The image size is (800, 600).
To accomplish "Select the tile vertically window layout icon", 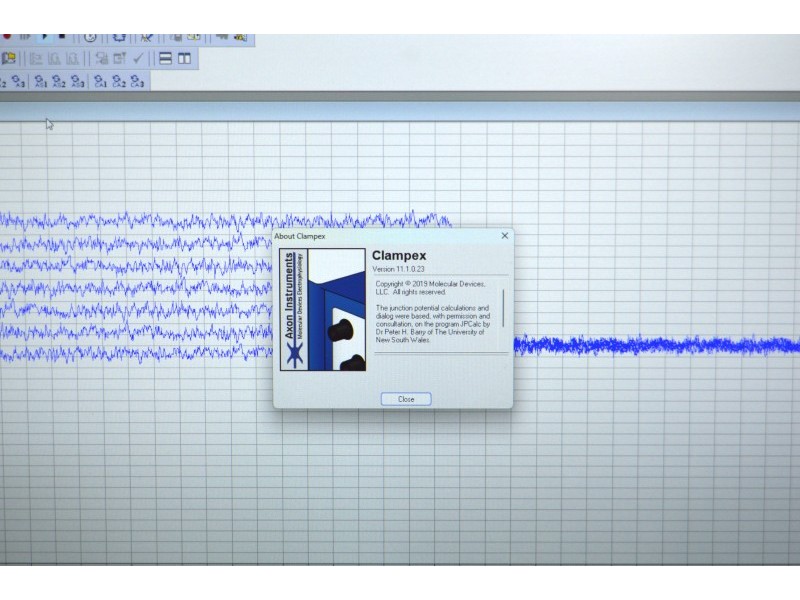I will (x=185, y=59).
